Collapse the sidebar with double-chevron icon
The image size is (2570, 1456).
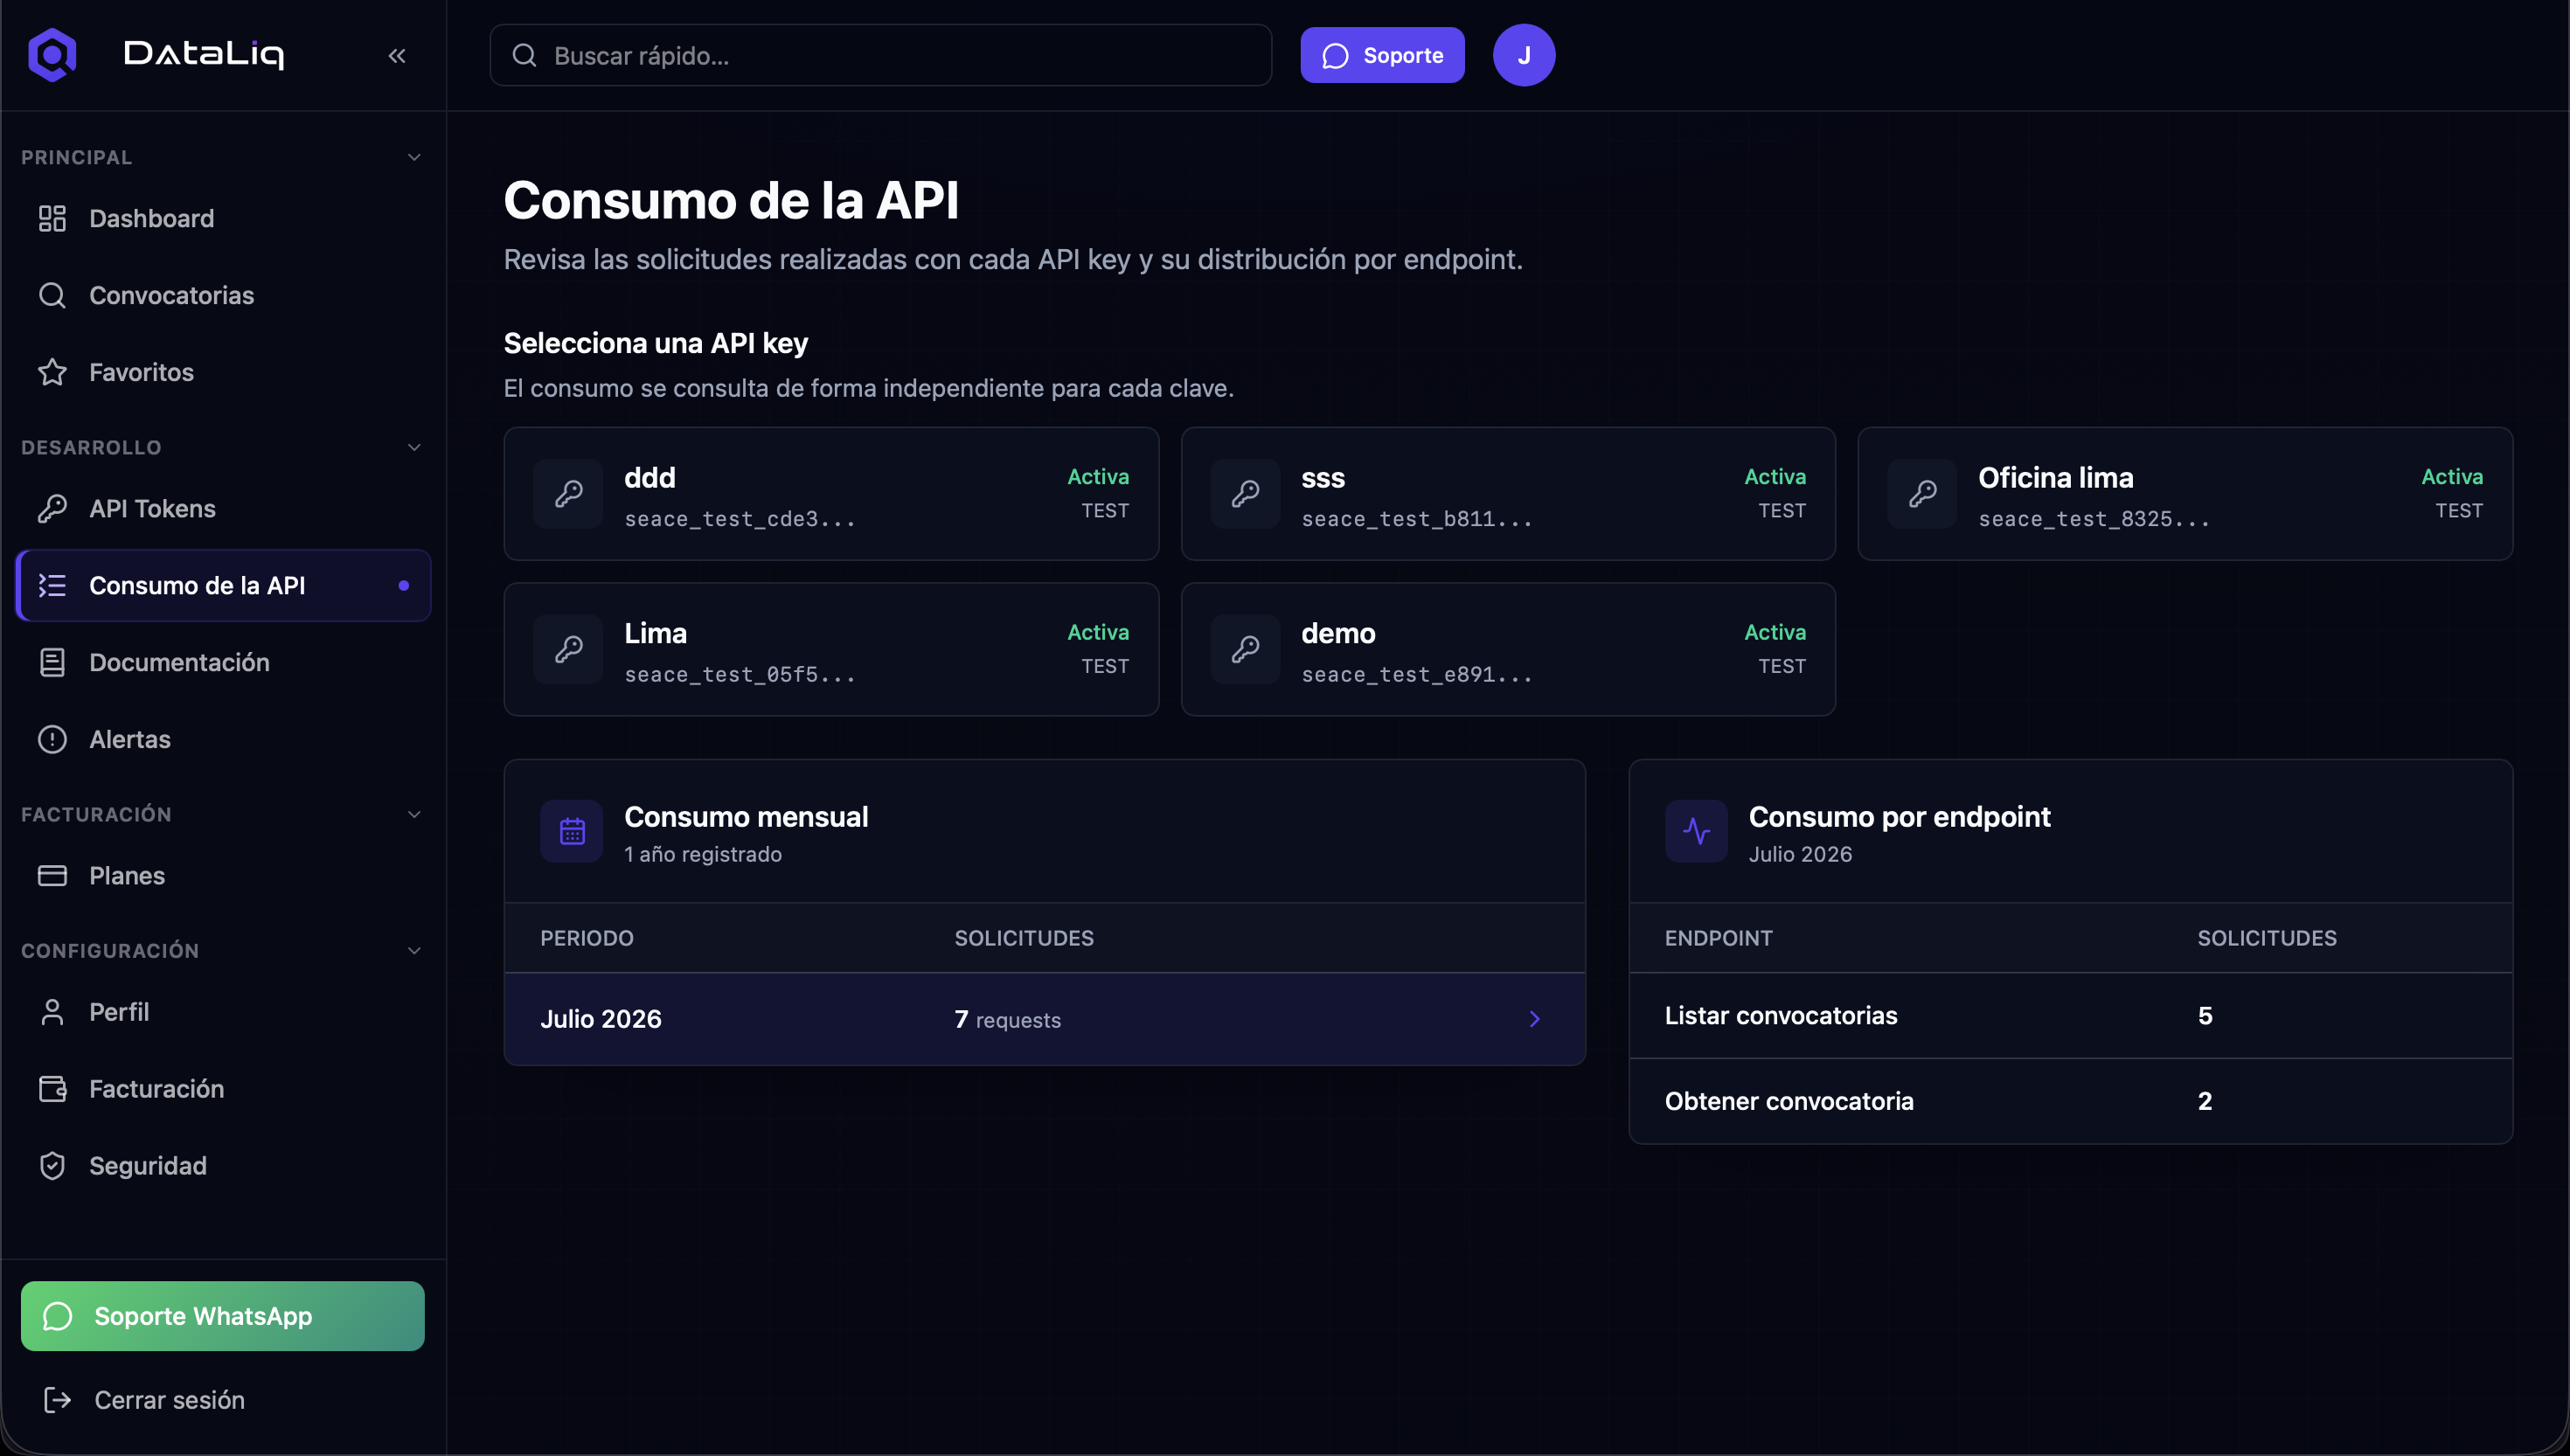[397, 56]
